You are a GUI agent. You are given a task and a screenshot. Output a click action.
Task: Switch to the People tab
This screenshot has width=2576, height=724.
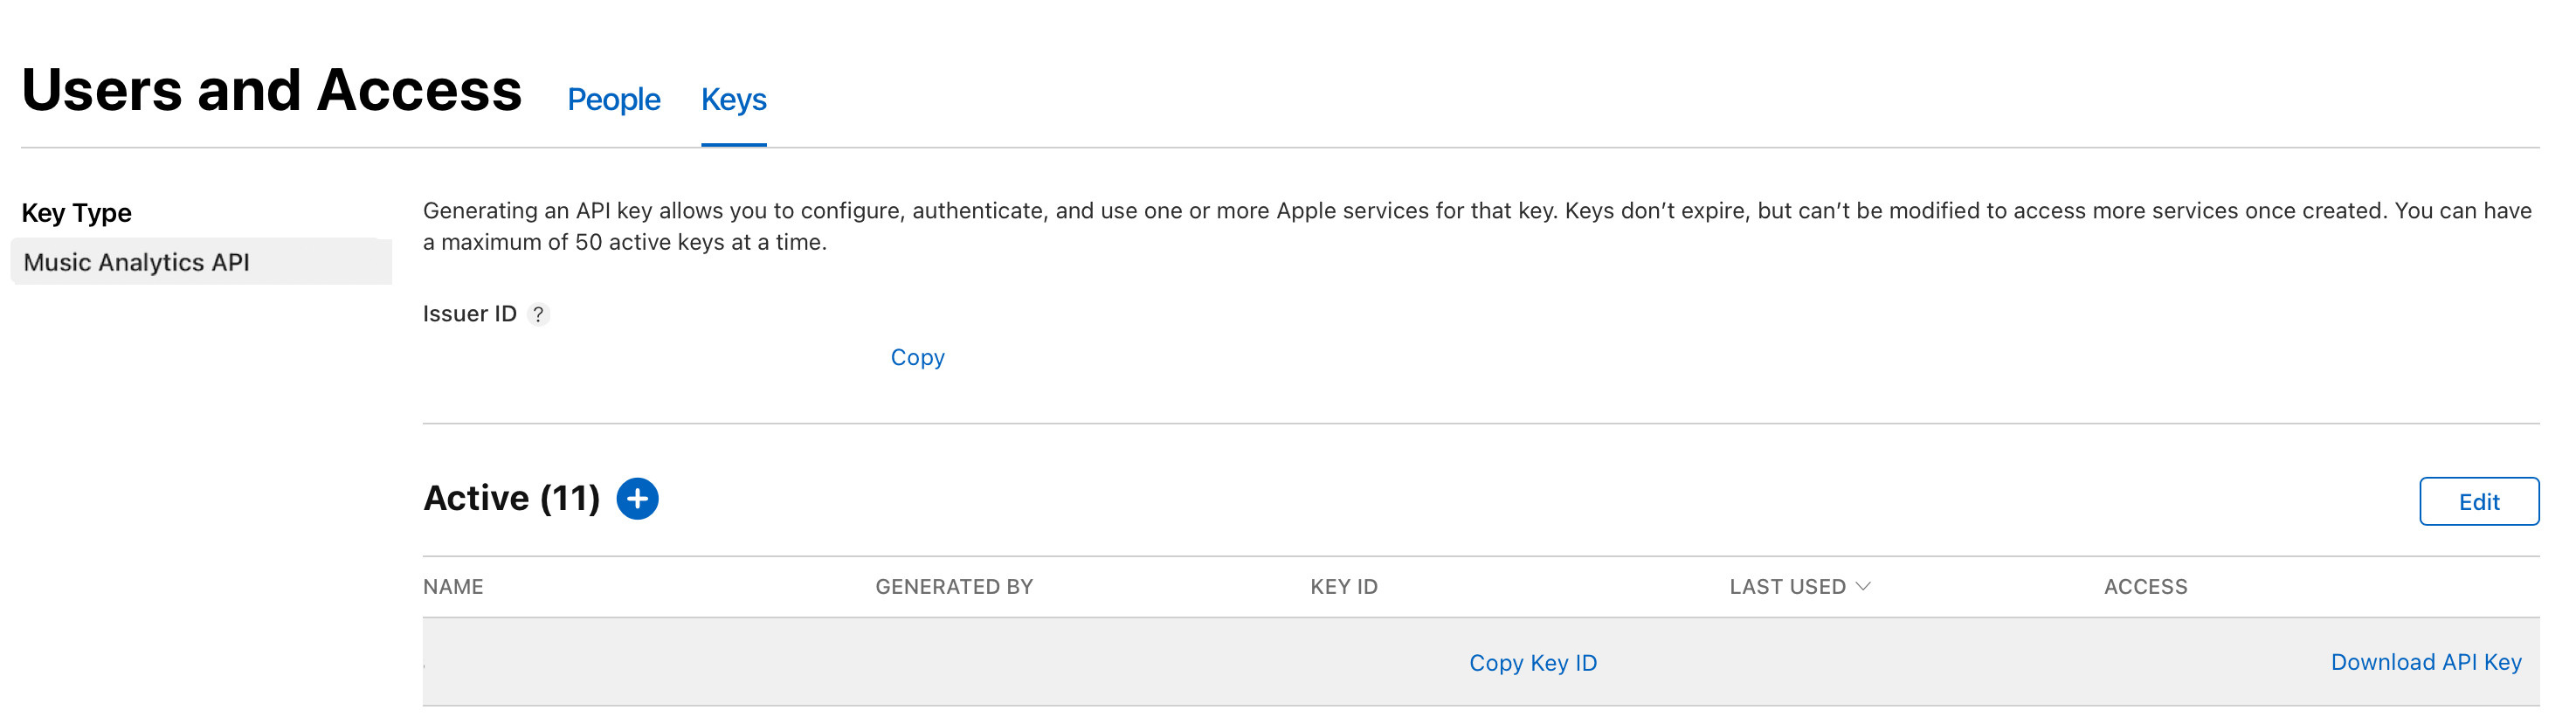tap(613, 100)
